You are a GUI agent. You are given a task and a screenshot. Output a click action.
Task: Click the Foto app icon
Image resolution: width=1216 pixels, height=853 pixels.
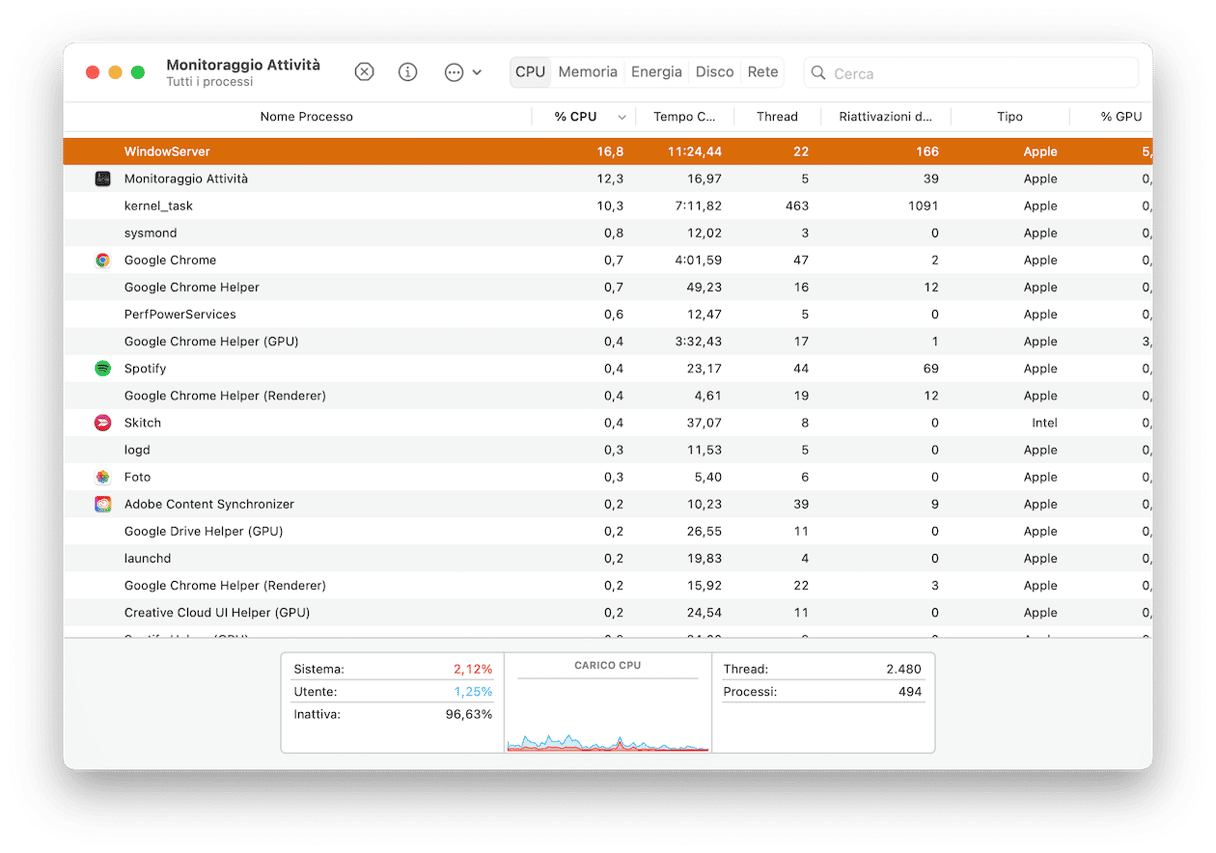[x=103, y=477]
